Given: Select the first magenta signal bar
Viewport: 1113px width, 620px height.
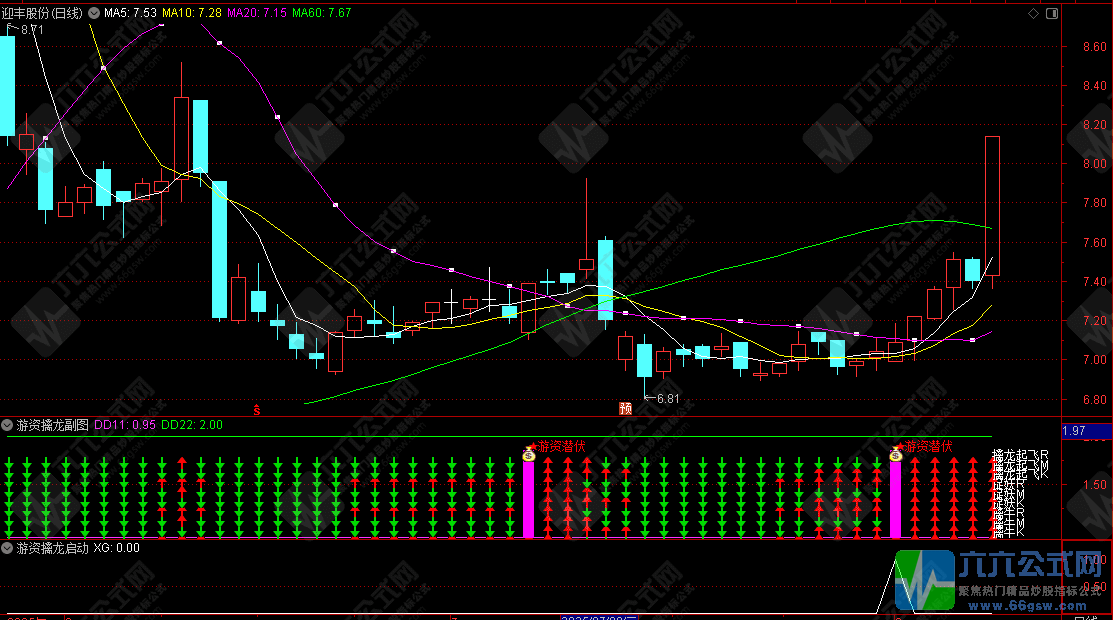Looking at the screenshot, I should click(529, 499).
